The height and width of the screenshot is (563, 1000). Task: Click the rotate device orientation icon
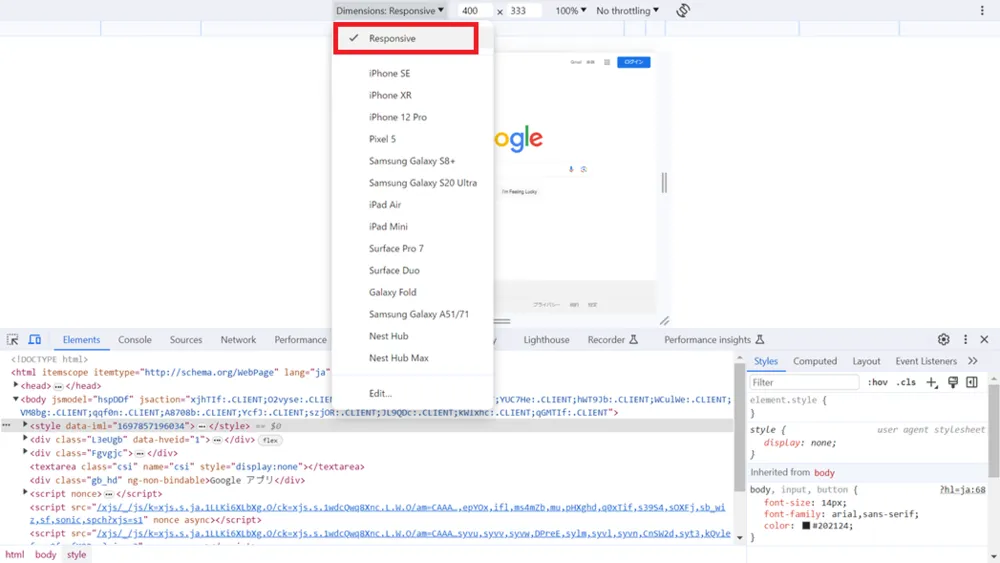[x=683, y=11]
